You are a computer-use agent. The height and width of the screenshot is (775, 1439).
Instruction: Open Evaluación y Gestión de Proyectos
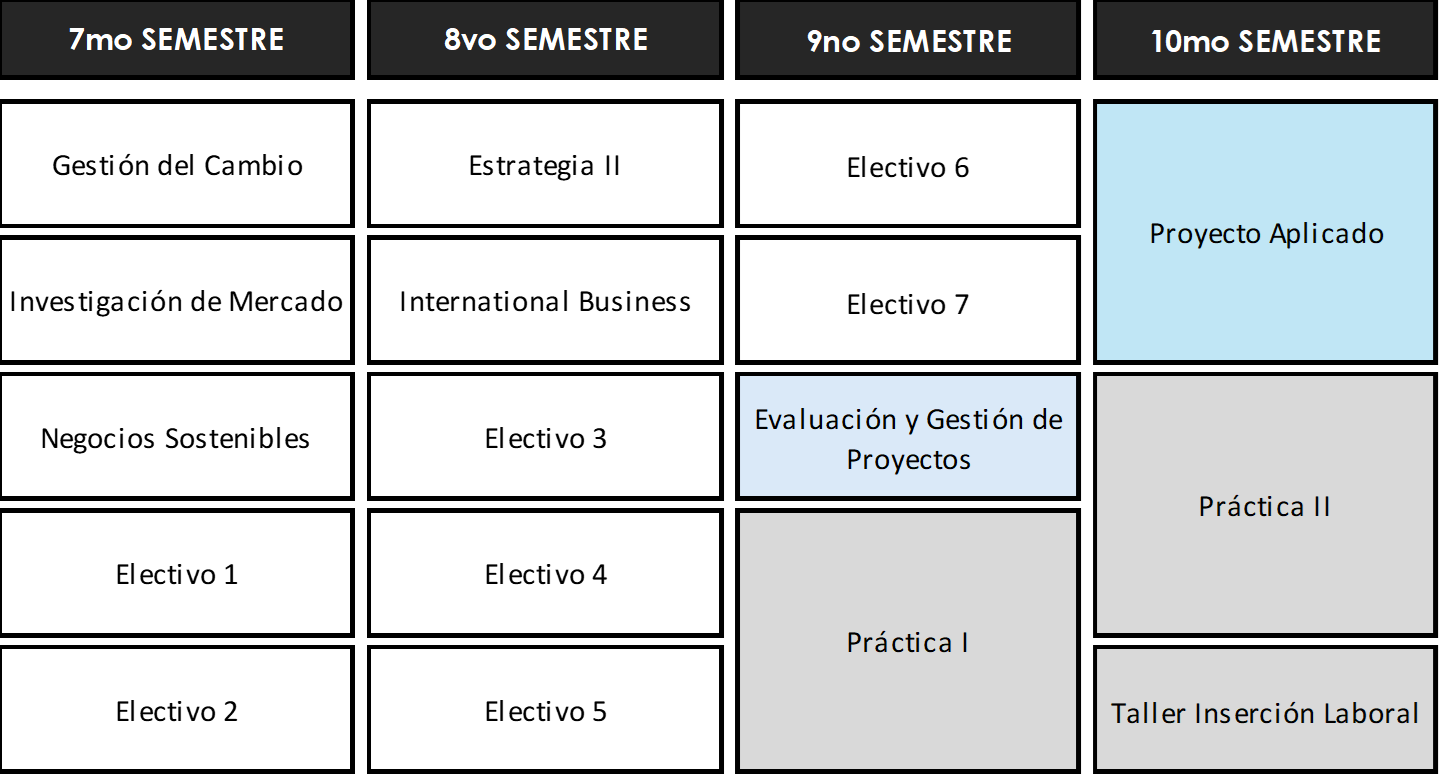908,437
